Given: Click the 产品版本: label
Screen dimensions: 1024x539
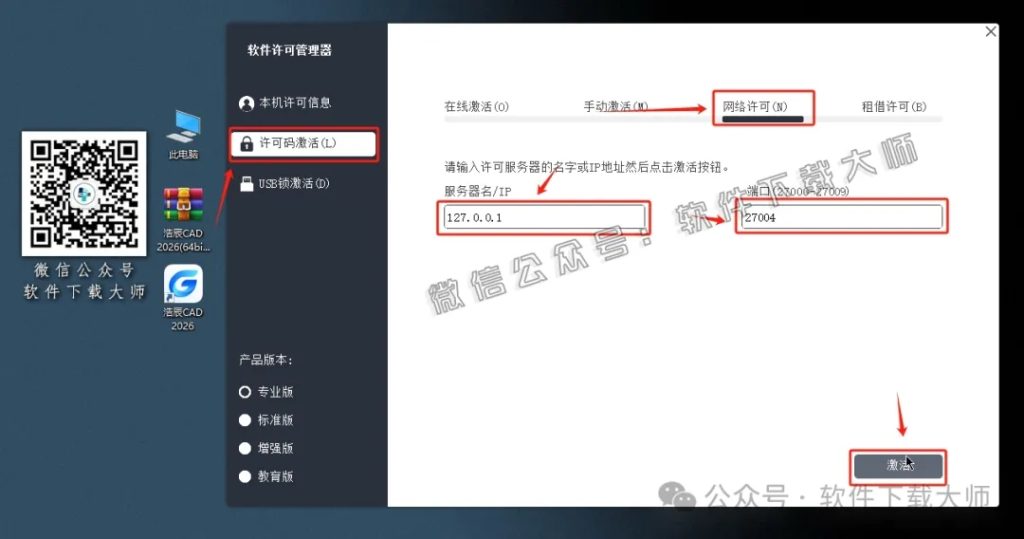Looking at the screenshot, I should pyautogui.click(x=265, y=360).
